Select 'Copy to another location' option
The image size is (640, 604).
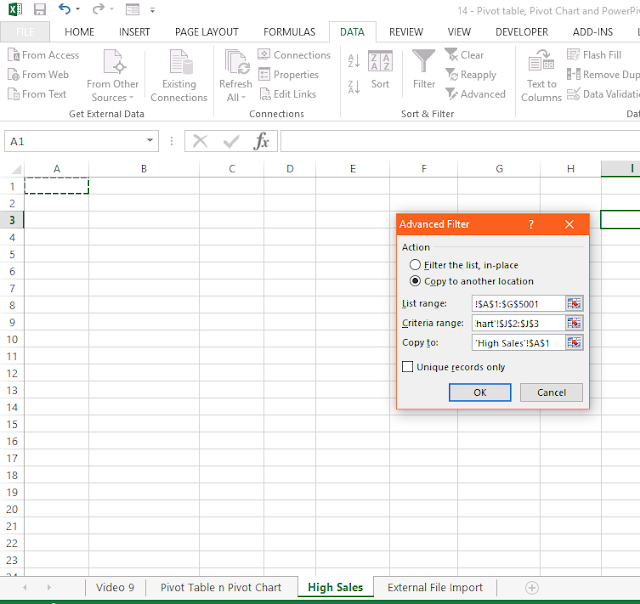472,281
